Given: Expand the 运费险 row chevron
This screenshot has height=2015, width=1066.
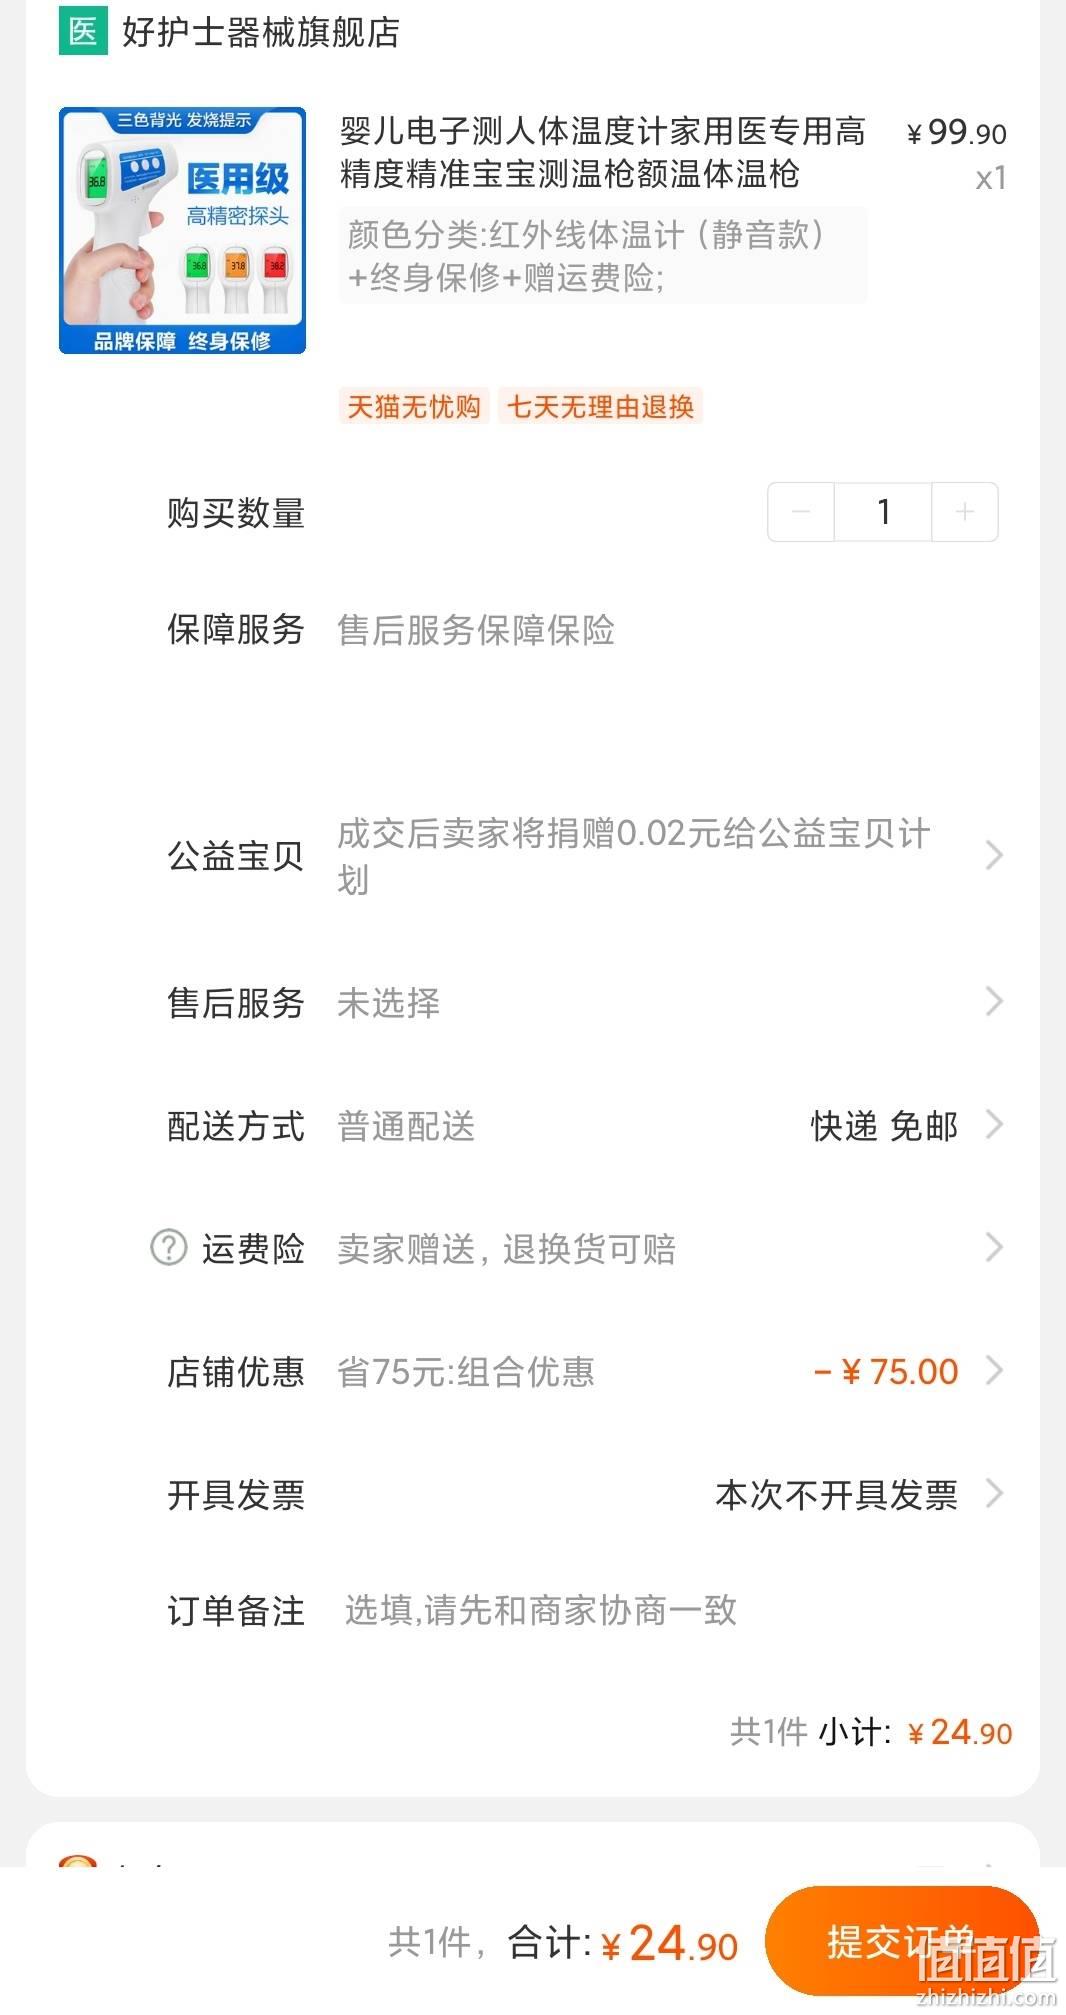Looking at the screenshot, I should tap(994, 1247).
